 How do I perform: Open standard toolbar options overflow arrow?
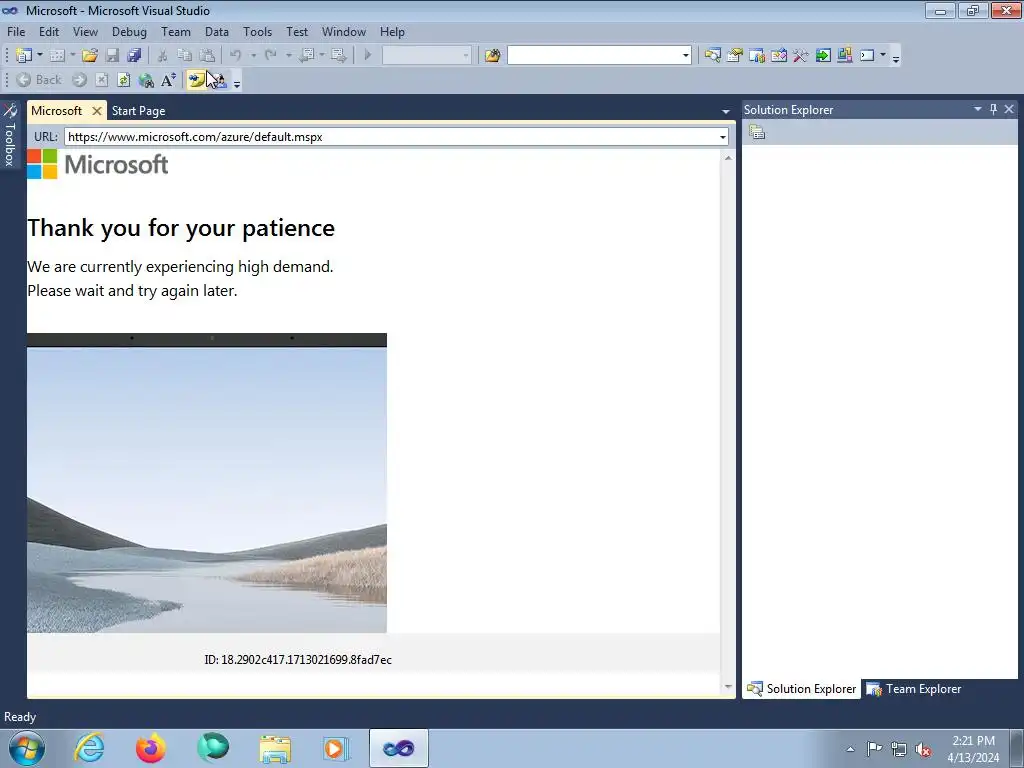pyautogui.click(x=896, y=58)
